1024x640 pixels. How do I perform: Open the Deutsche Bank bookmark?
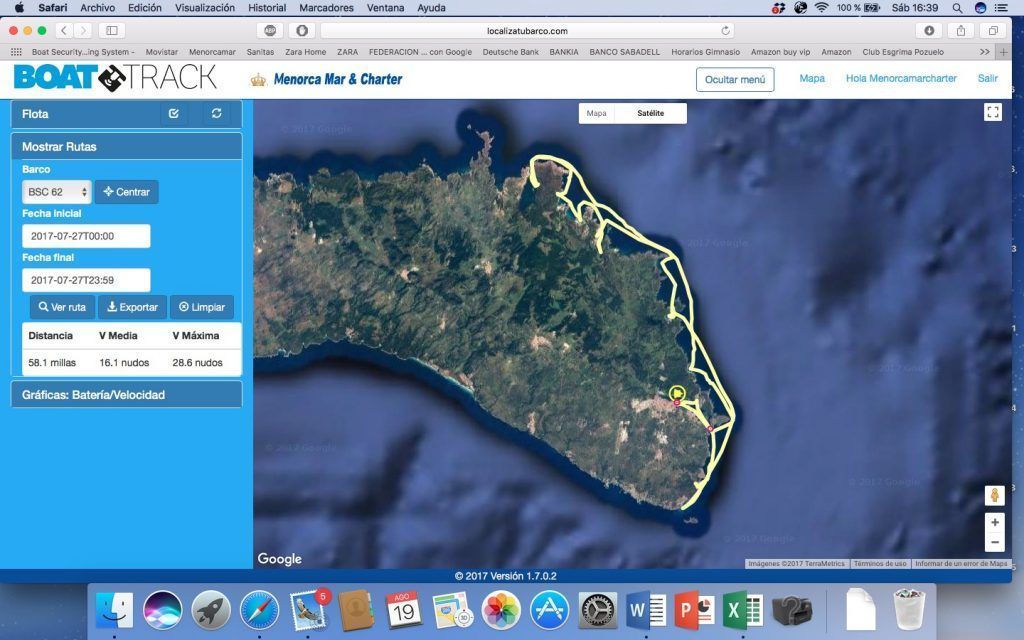pyautogui.click(x=511, y=52)
